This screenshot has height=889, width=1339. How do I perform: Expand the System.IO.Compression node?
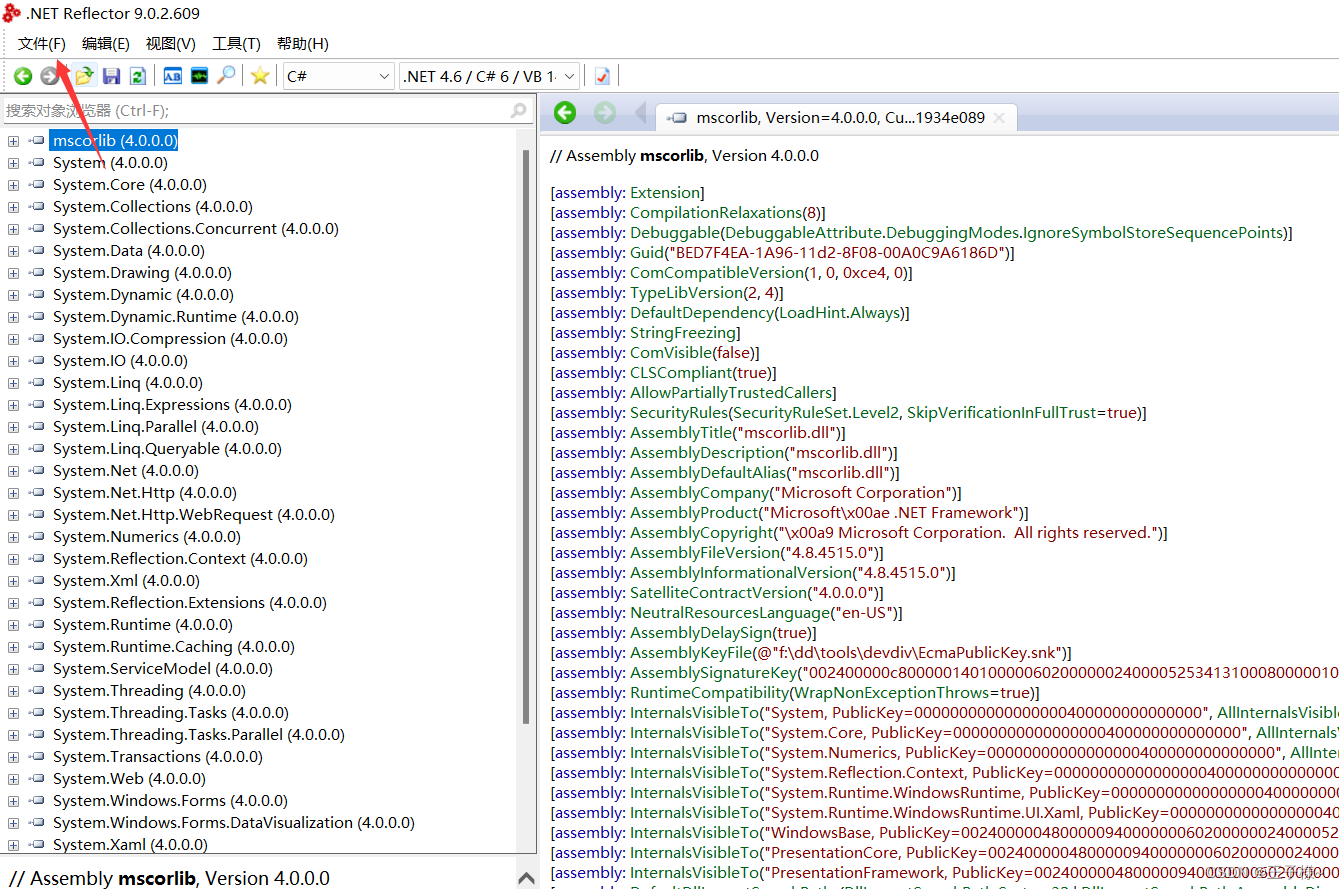pos(13,339)
